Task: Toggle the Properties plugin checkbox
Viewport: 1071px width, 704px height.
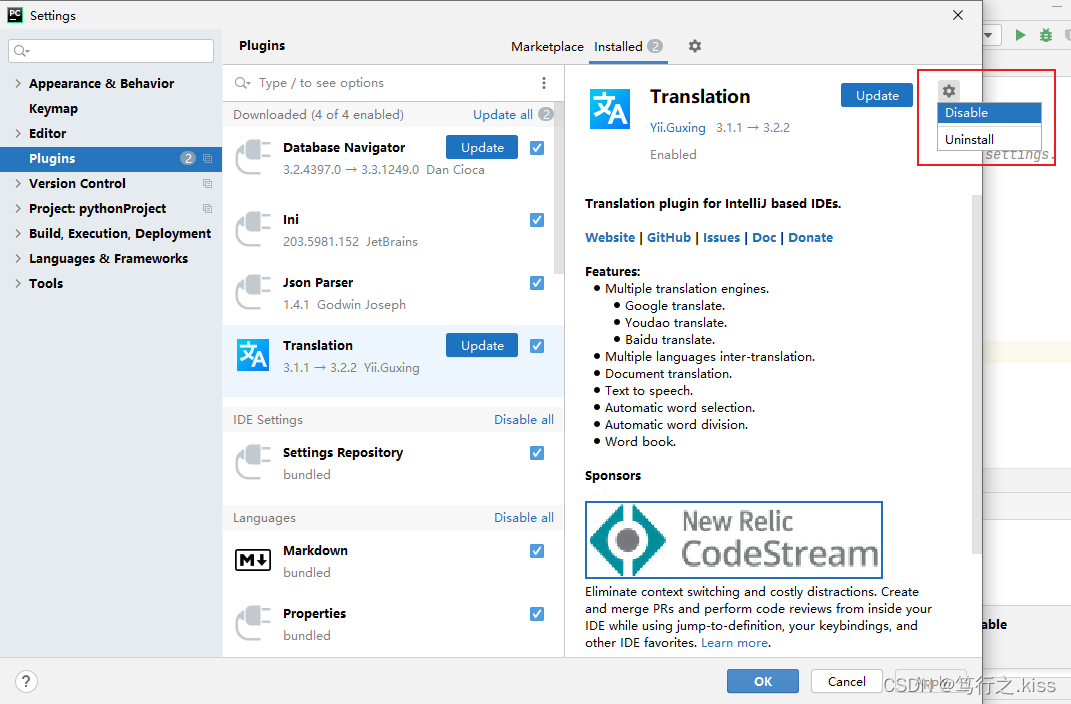Action: 537,614
